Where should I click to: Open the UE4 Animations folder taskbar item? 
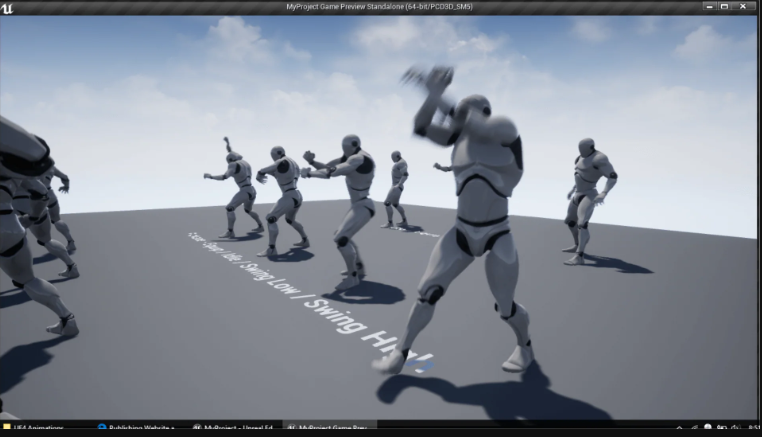tap(34, 428)
